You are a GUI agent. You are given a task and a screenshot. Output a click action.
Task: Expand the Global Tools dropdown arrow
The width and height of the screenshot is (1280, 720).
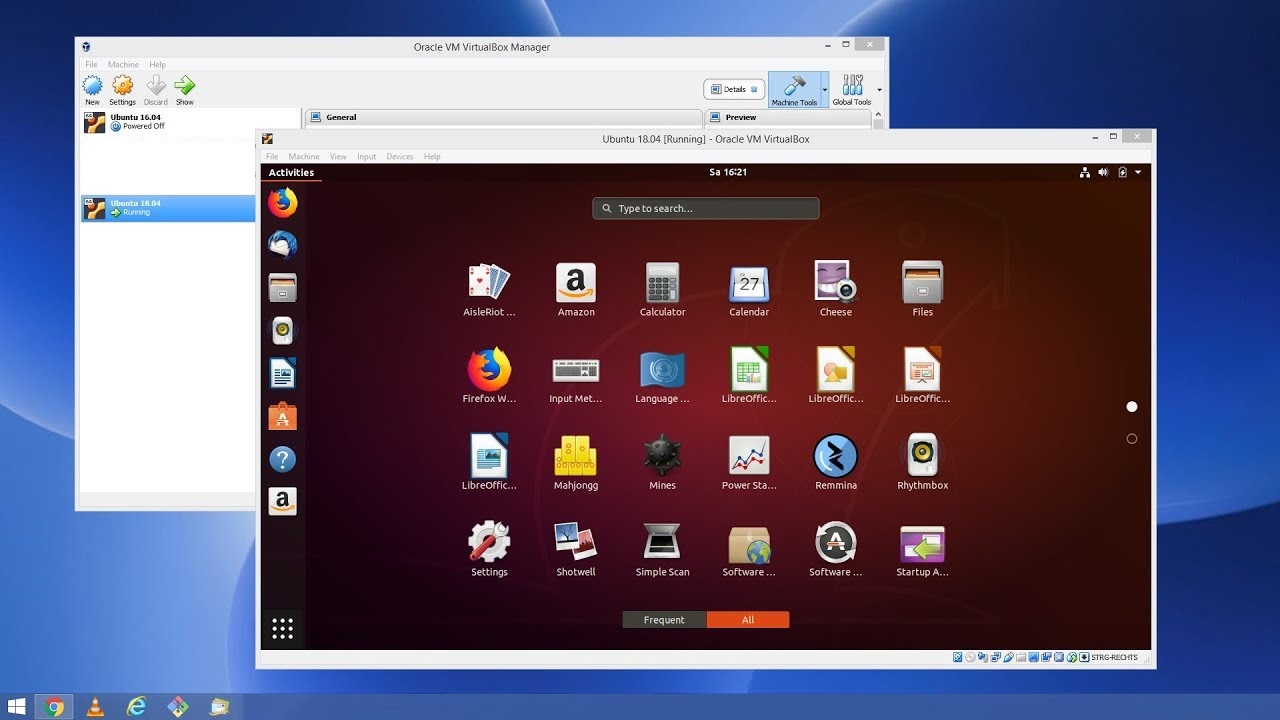(879, 89)
